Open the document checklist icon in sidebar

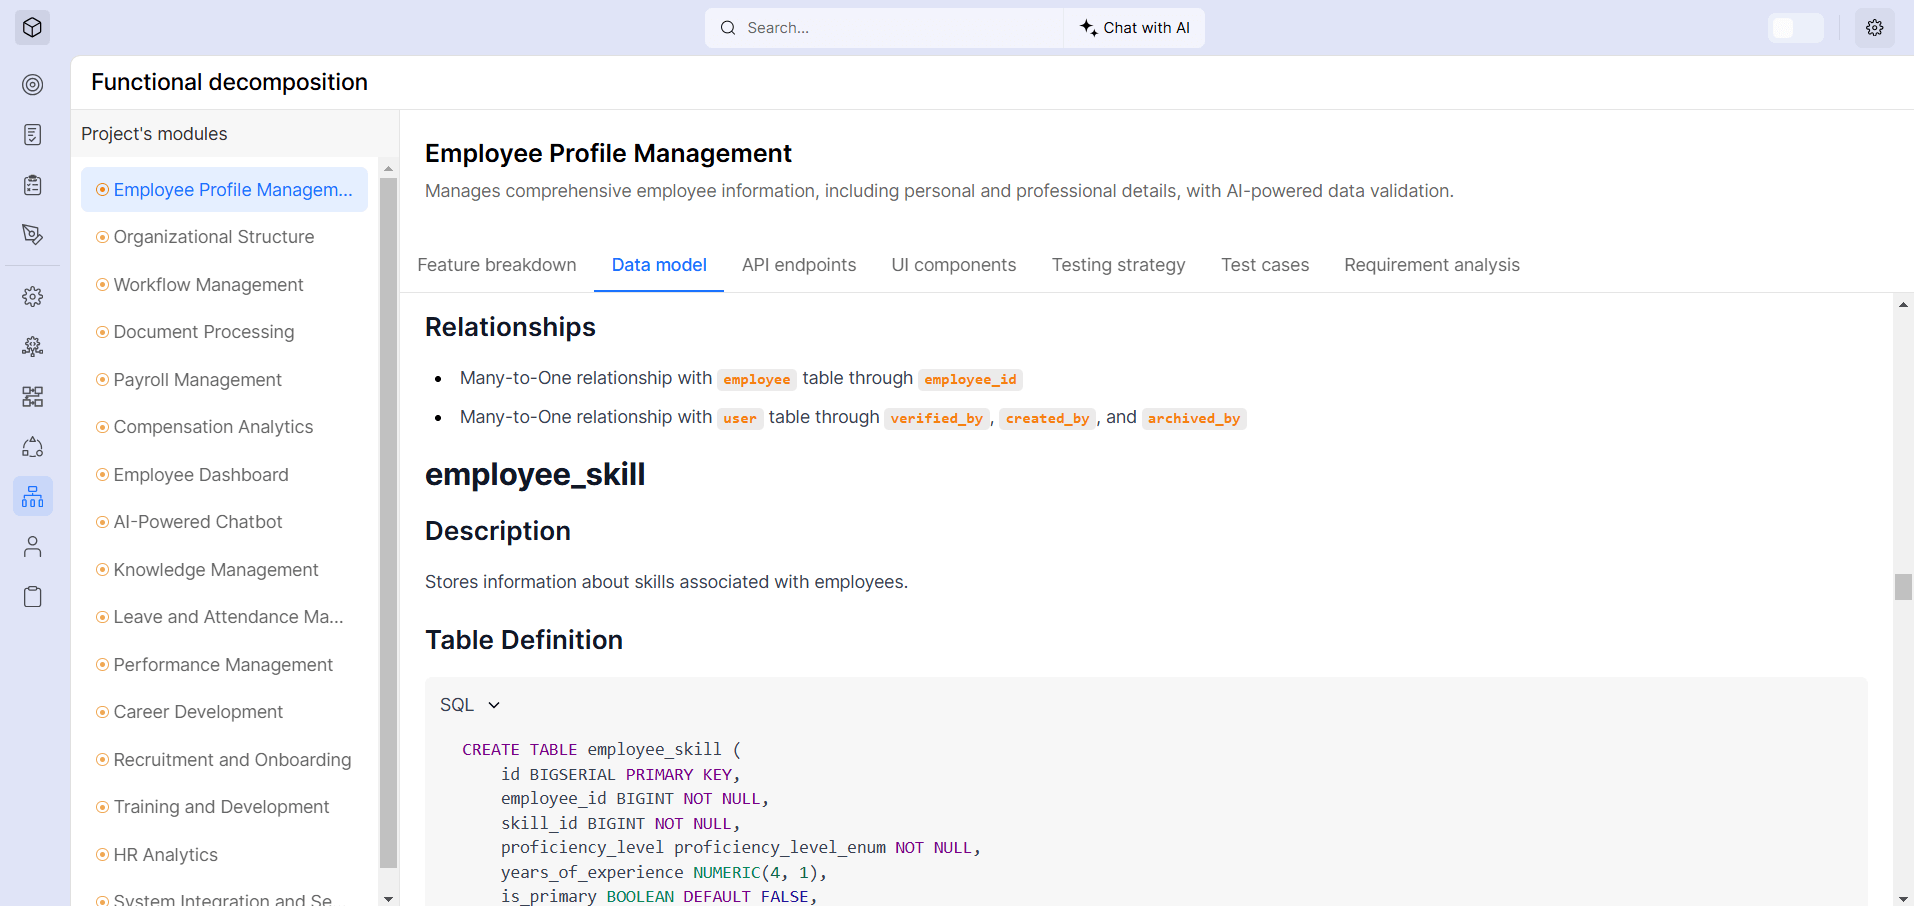pyautogui.click(x=32, y=135)
